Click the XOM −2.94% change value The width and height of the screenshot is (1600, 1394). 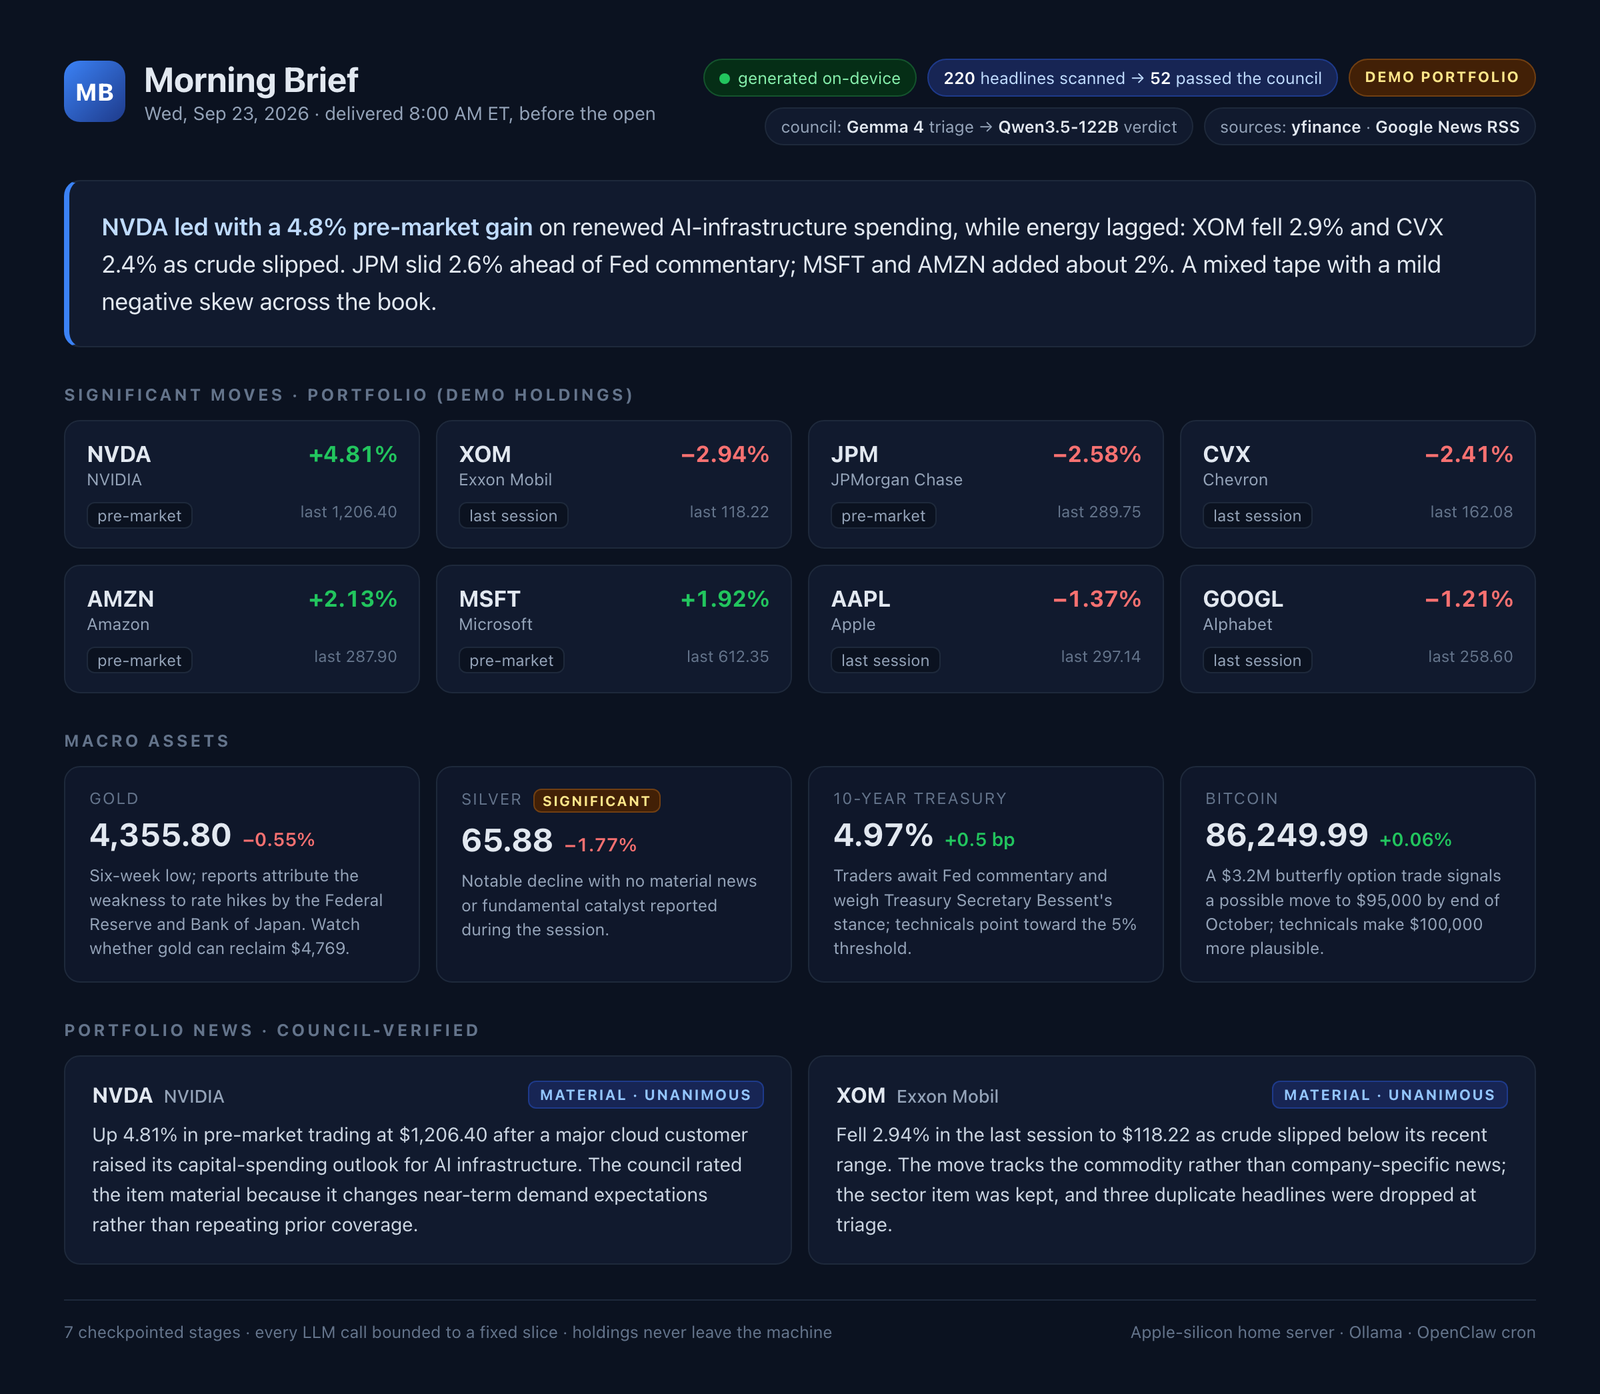click(x=725, y=454)
